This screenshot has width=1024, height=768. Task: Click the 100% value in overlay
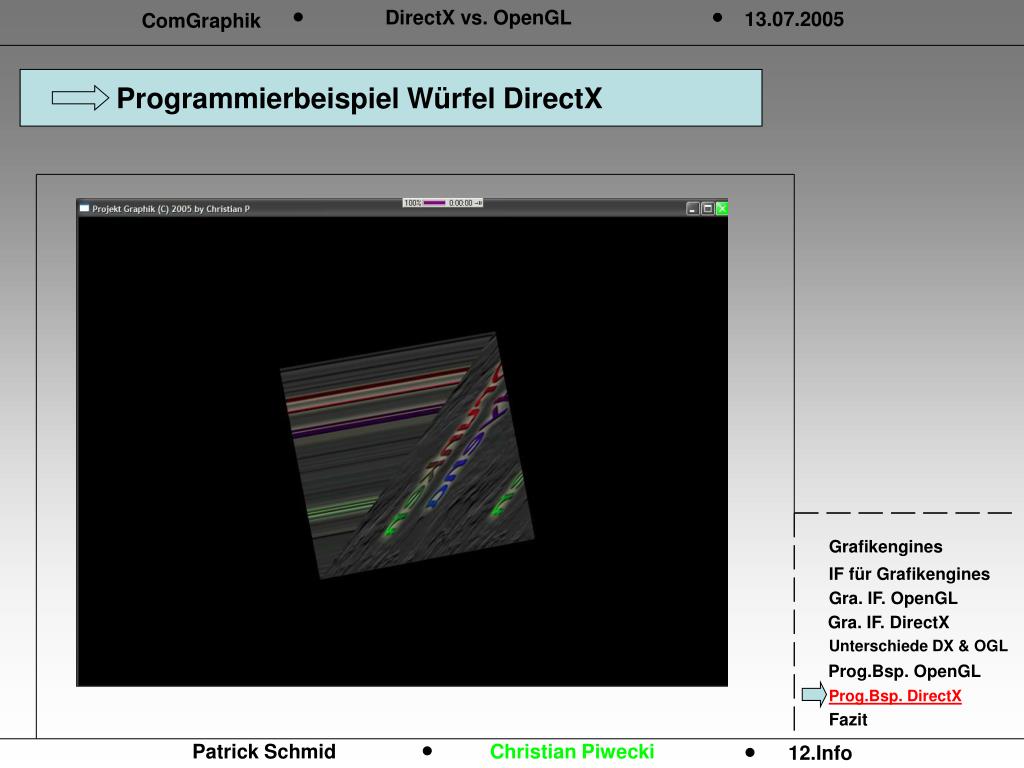click(x=412, y=203)
